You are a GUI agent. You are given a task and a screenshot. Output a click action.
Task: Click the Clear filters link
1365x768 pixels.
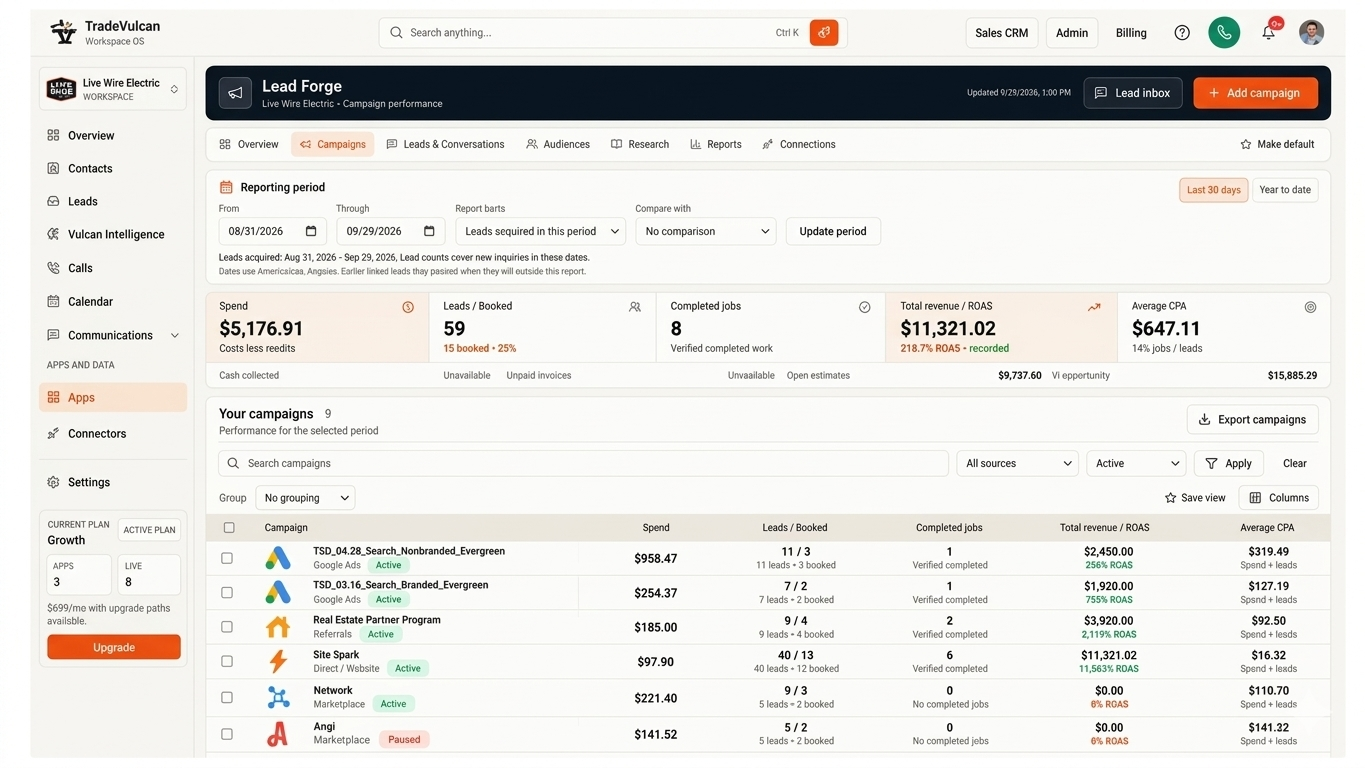click(1295, 463)
